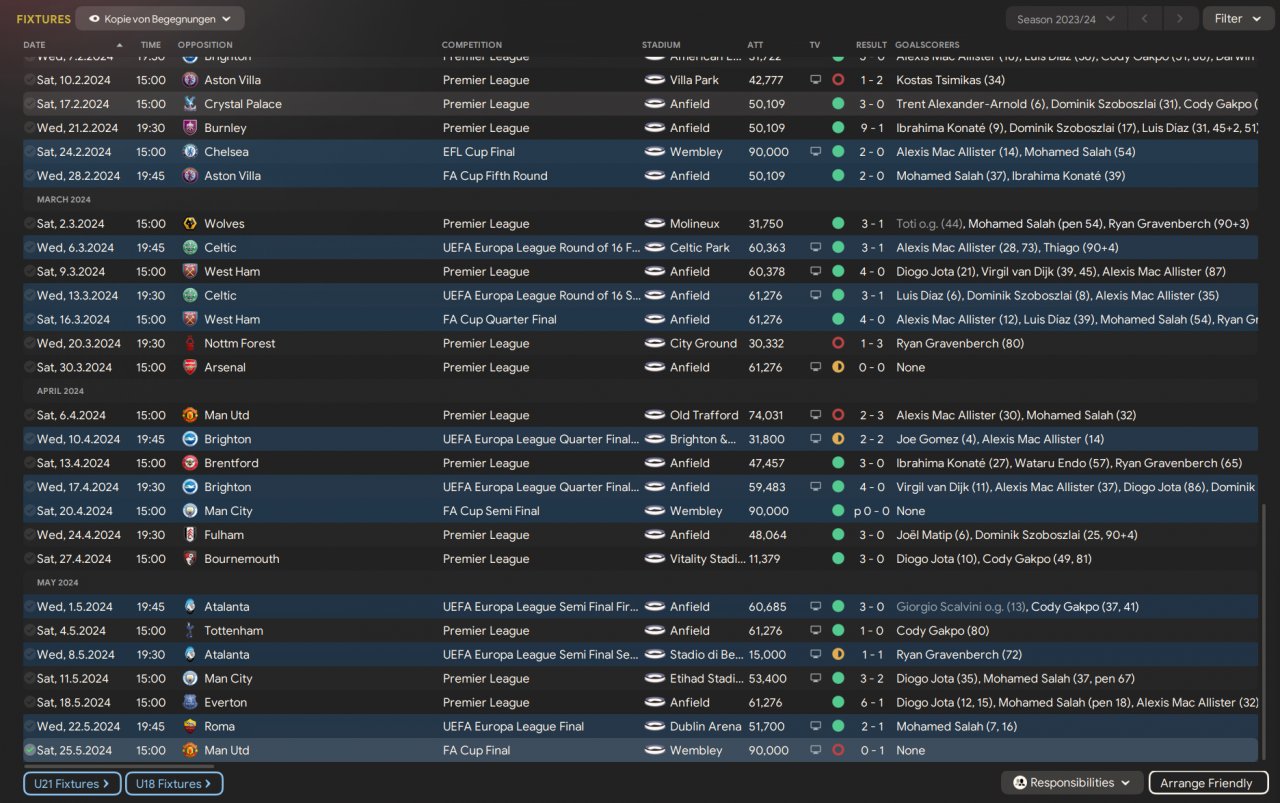Open the Tottenham opposition link

click(x=234, y=631)
